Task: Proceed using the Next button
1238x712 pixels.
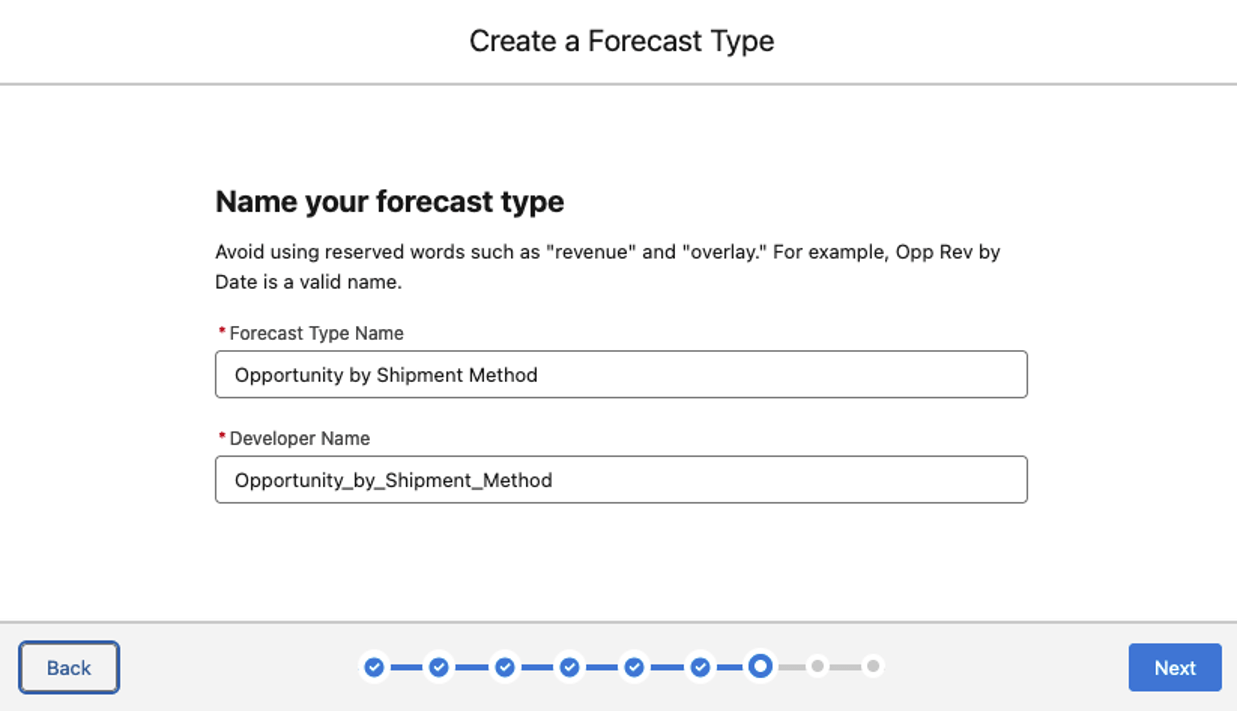Action: (x=1175, y=668)
